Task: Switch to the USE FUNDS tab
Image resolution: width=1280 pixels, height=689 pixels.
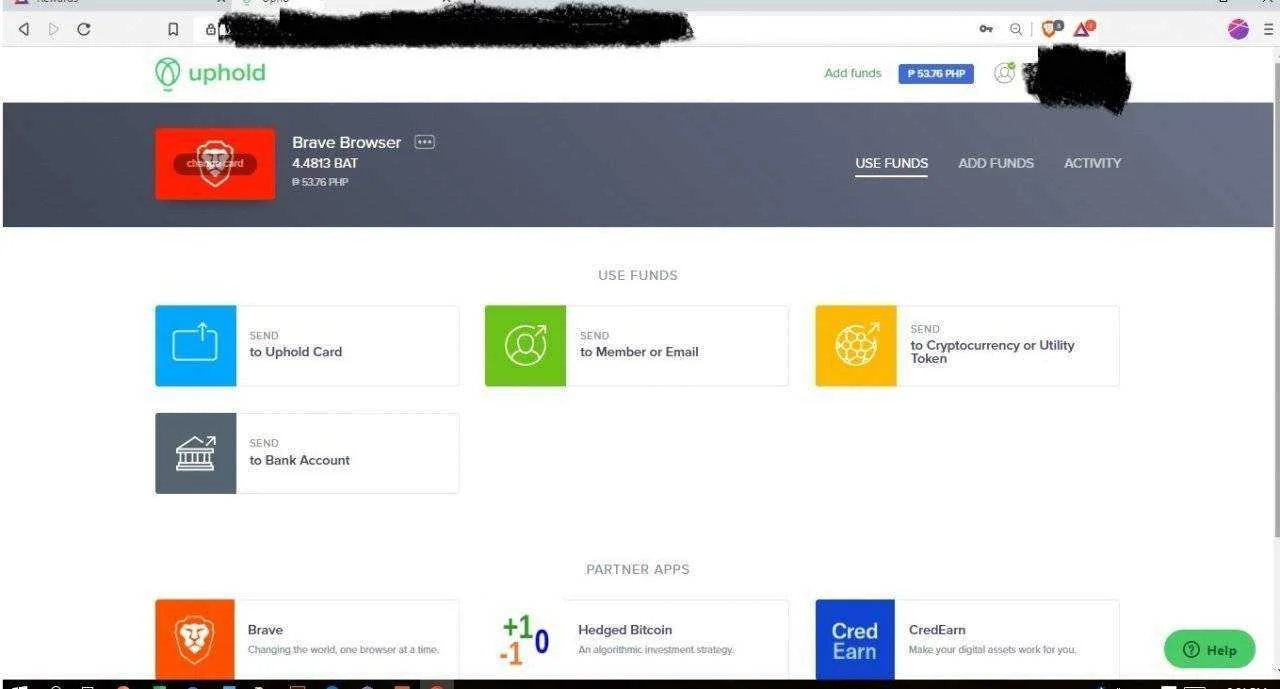Action: tap(891, 163)
